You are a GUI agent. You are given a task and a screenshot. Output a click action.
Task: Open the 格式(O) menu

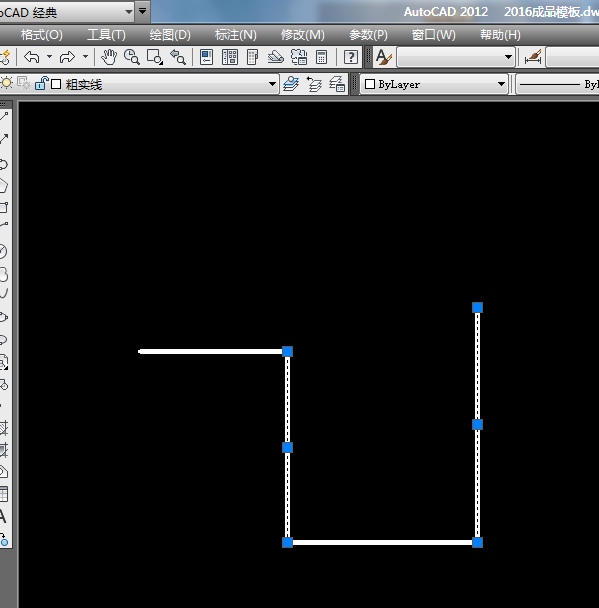(x=41, y=35)
